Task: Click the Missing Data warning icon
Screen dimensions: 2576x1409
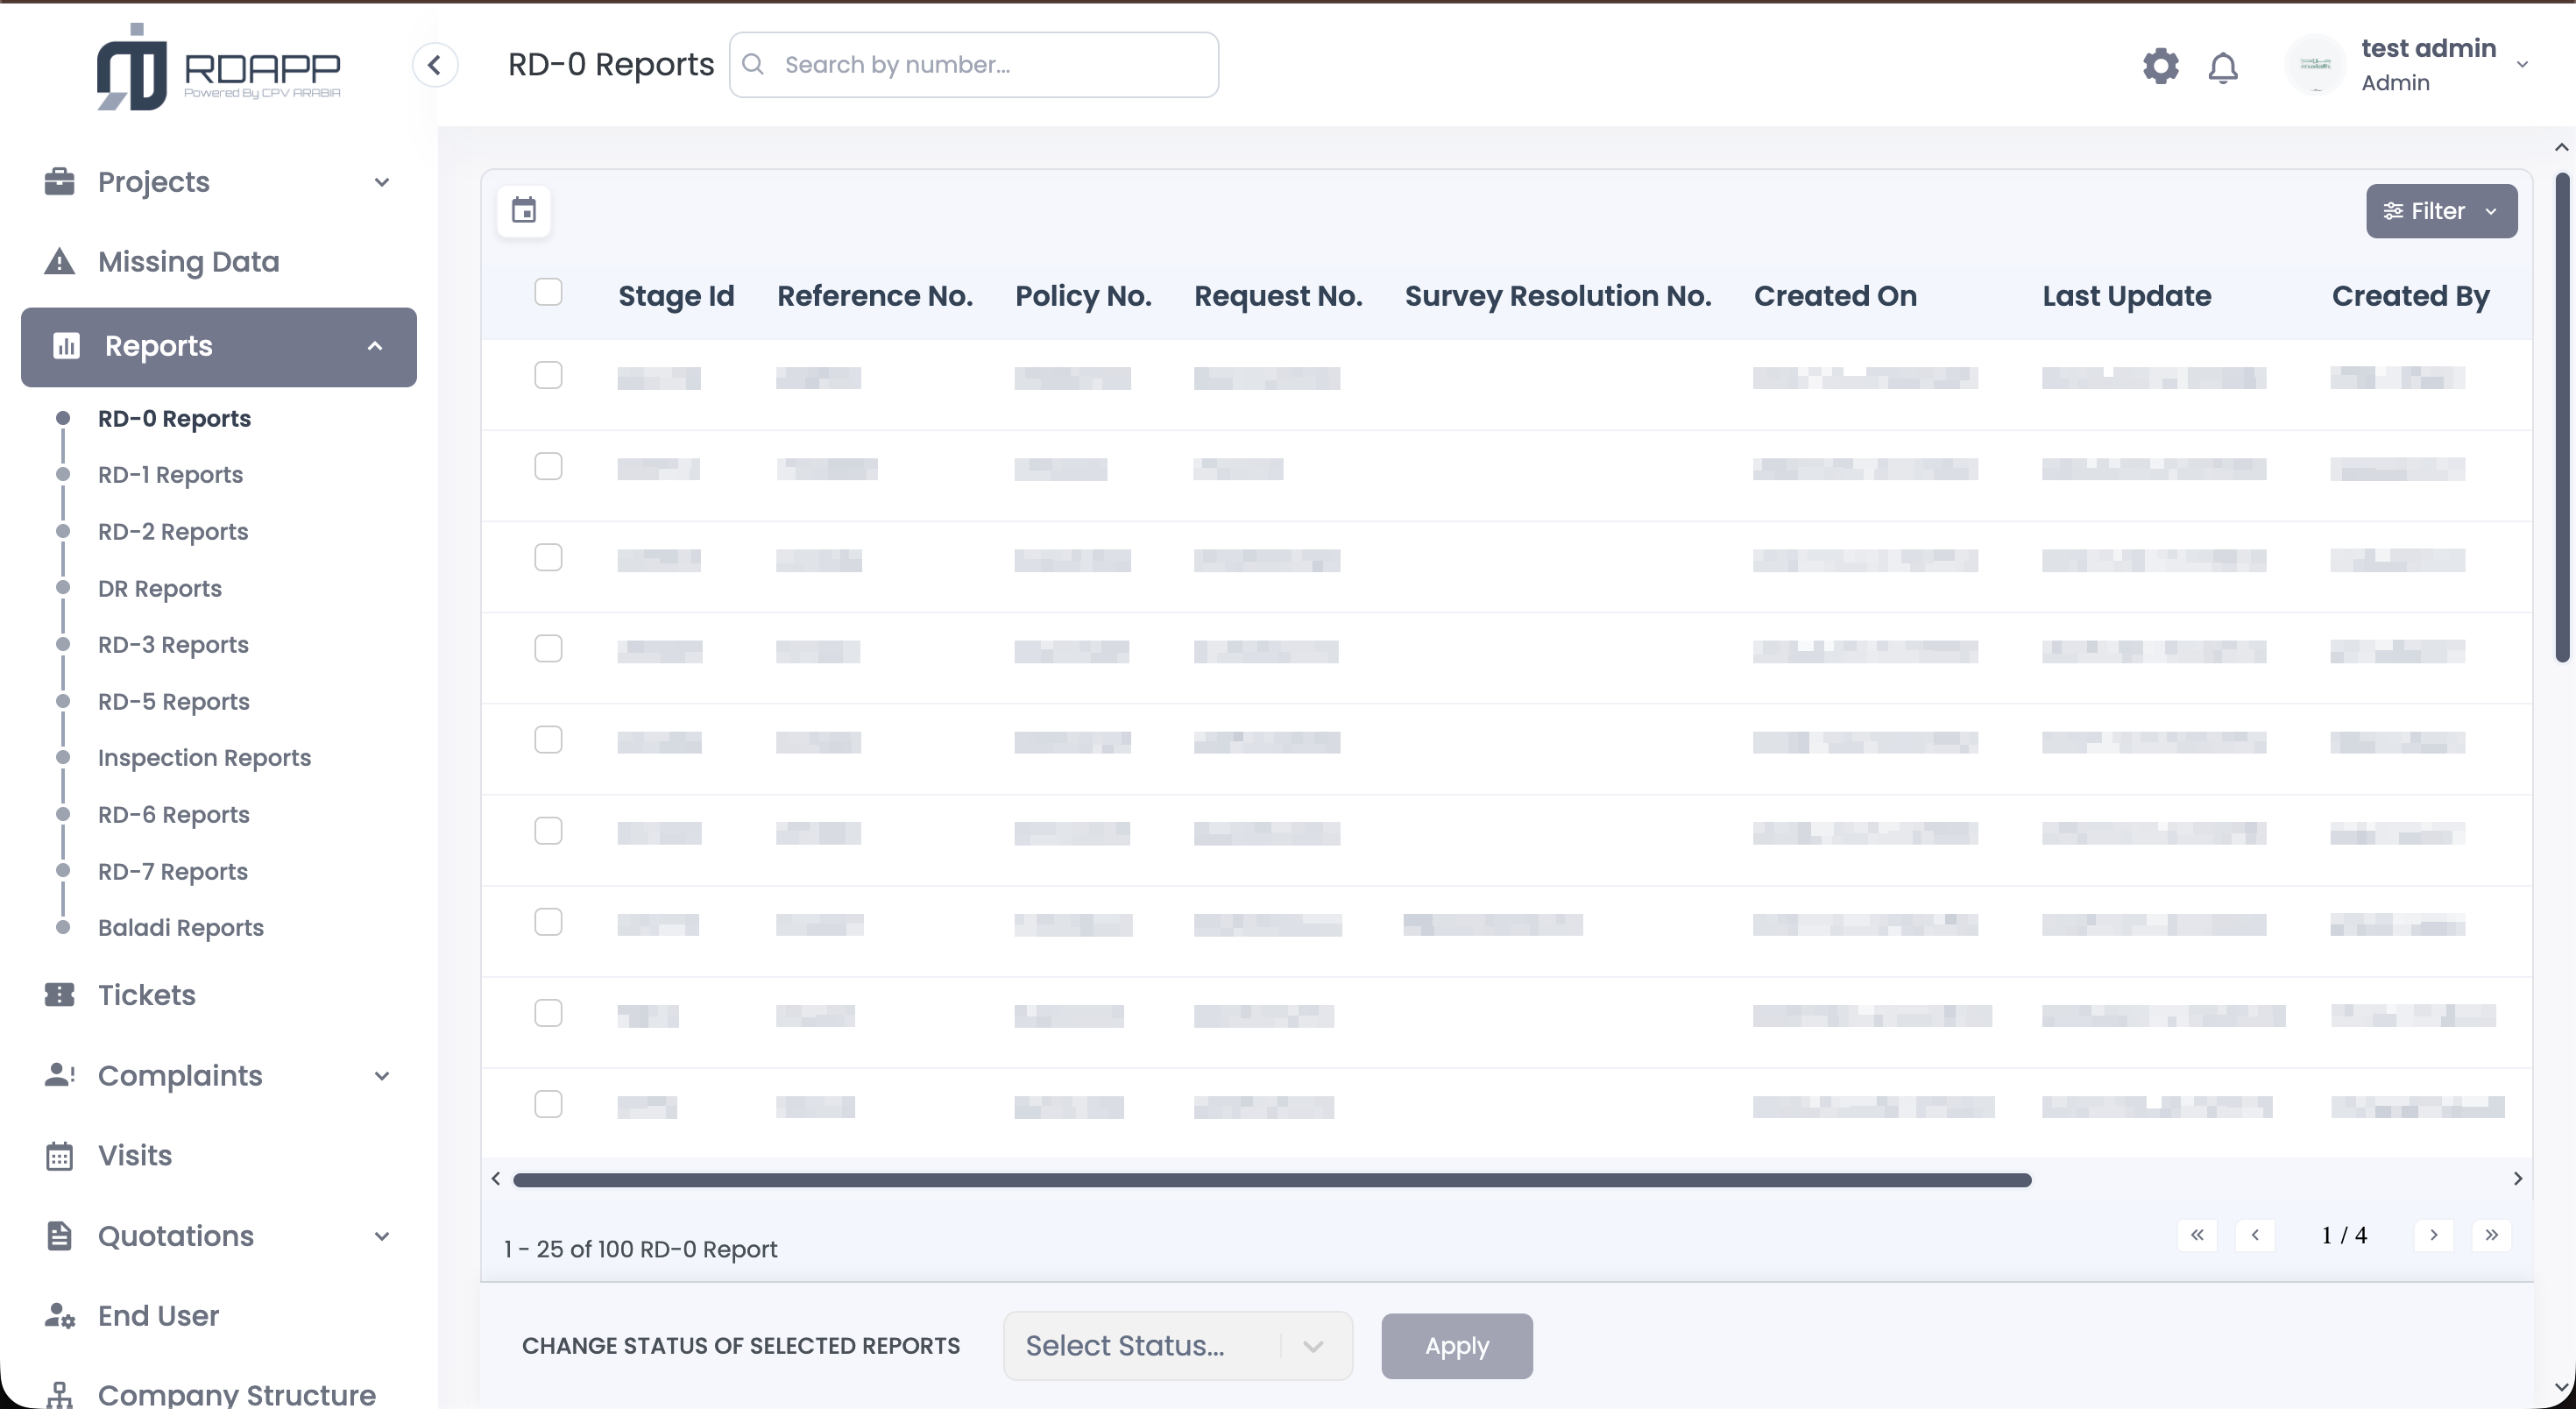Action: click(x=60, y=262)
